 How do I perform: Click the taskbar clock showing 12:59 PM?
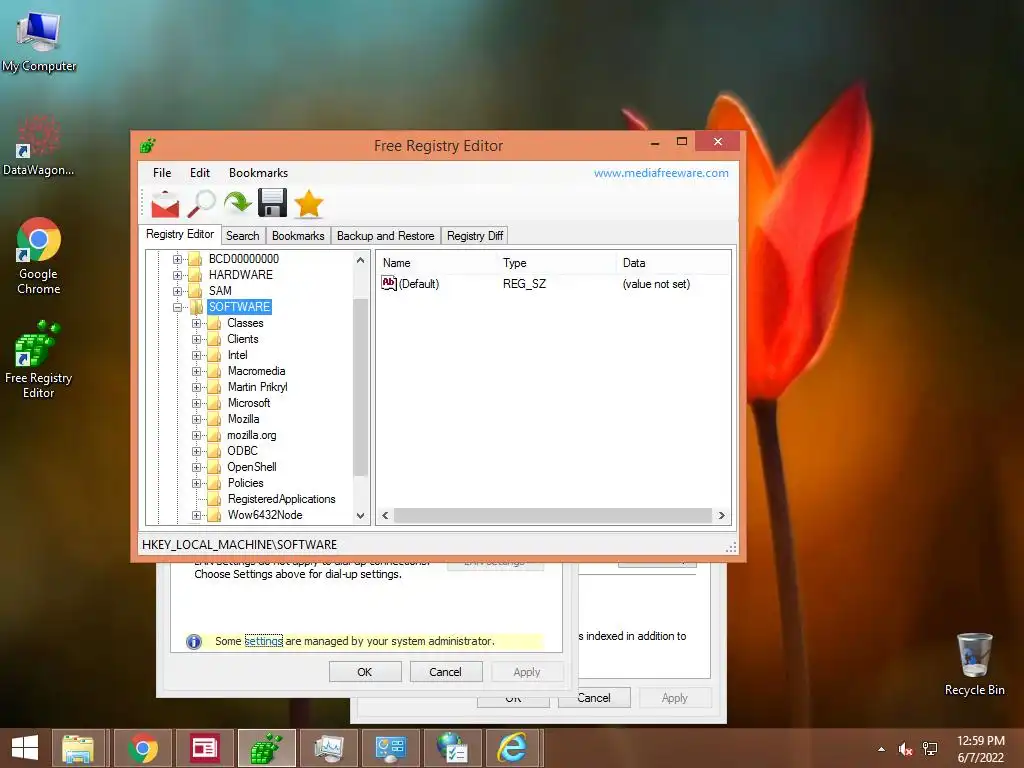[981, 748]
